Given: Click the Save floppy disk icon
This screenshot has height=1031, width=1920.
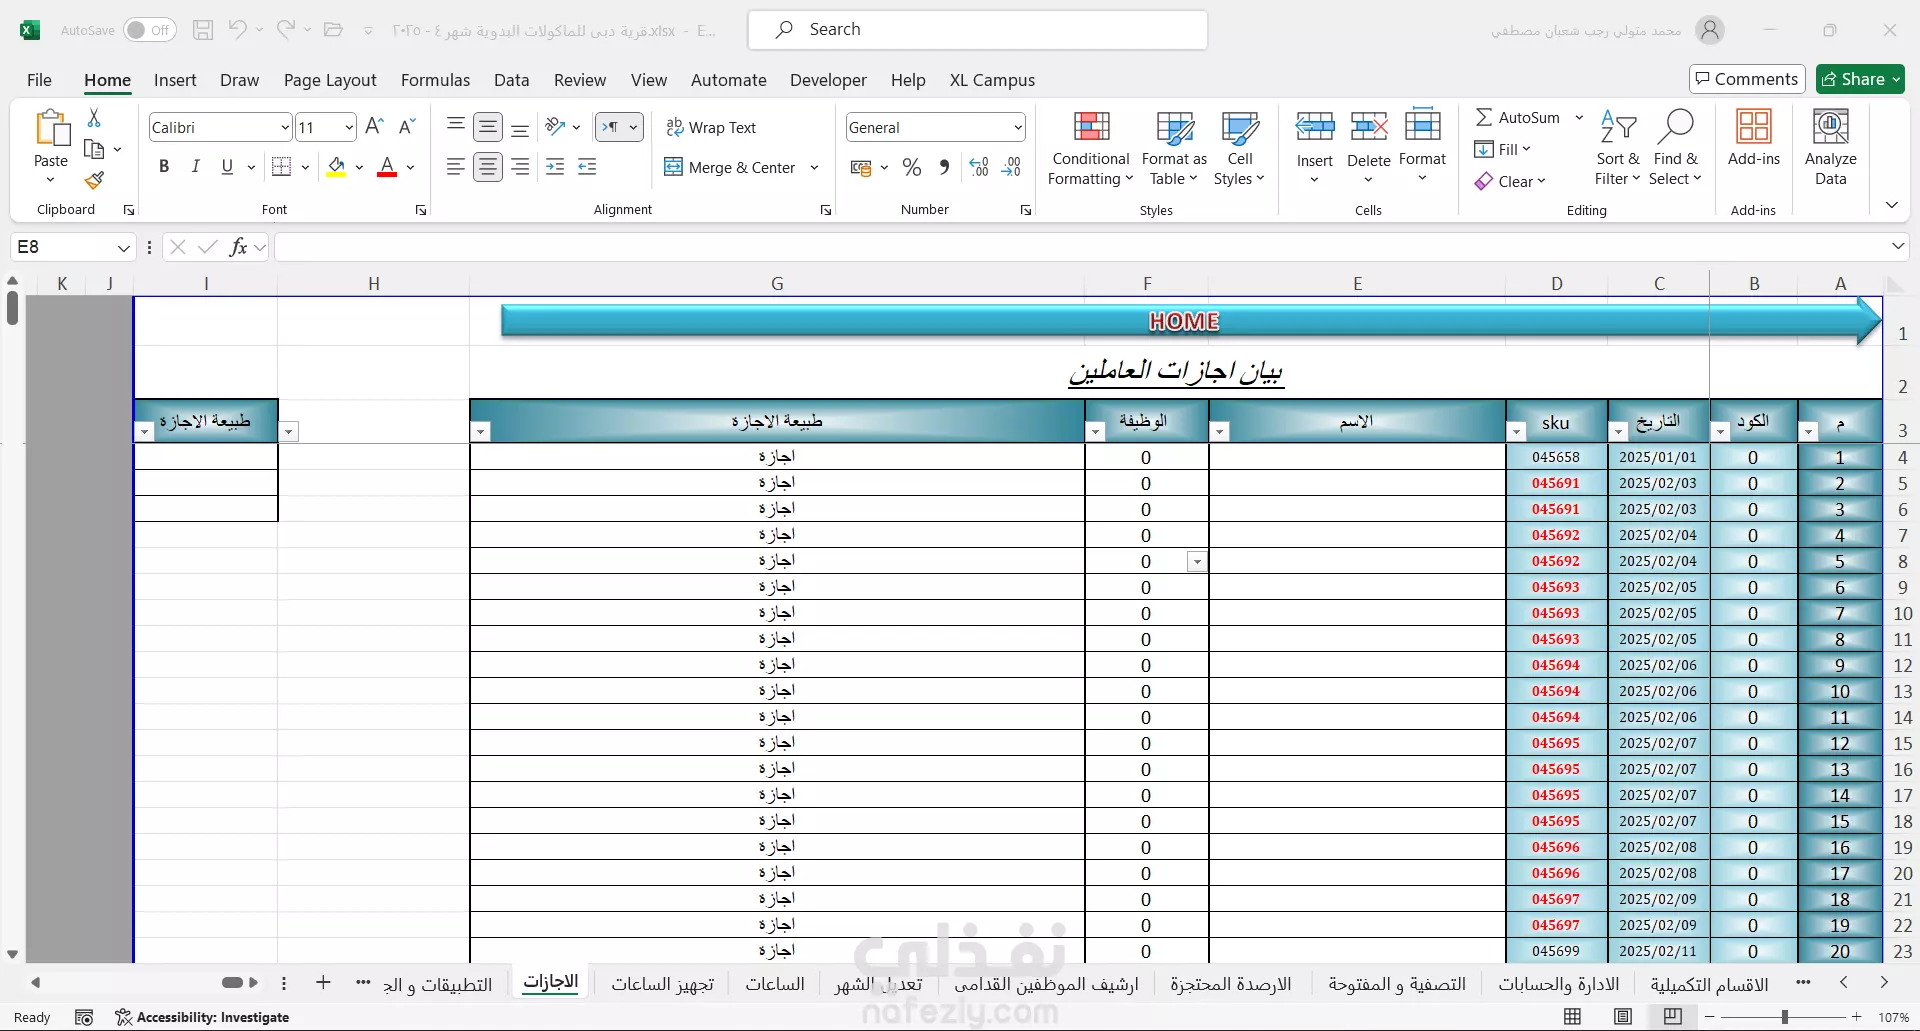Looking at the screenshot, I should pos(203,30).
